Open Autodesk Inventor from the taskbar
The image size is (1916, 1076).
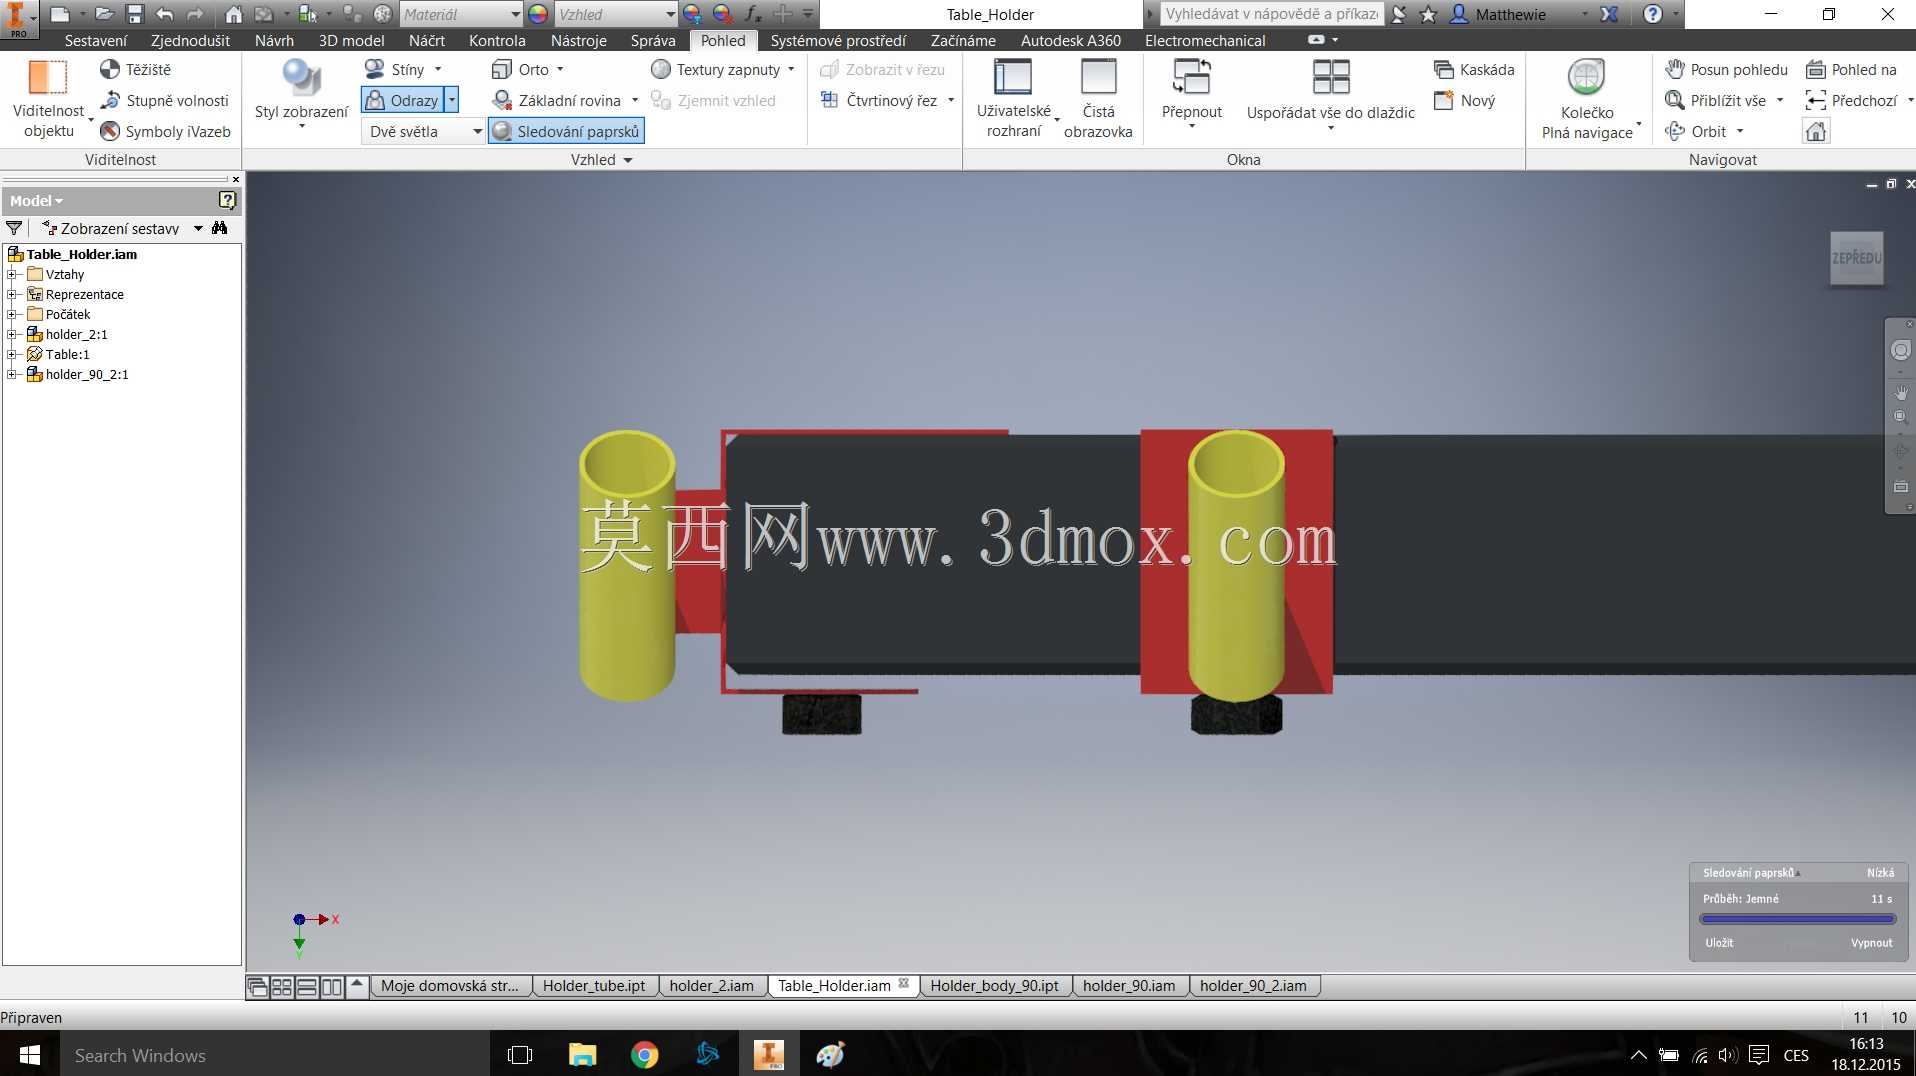click(x=768, y=1054)
